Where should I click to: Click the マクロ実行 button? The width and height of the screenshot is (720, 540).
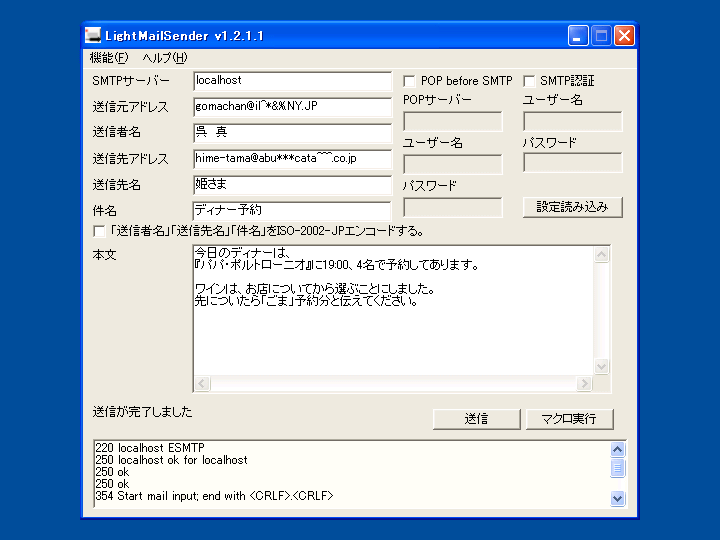coord(569,419)
